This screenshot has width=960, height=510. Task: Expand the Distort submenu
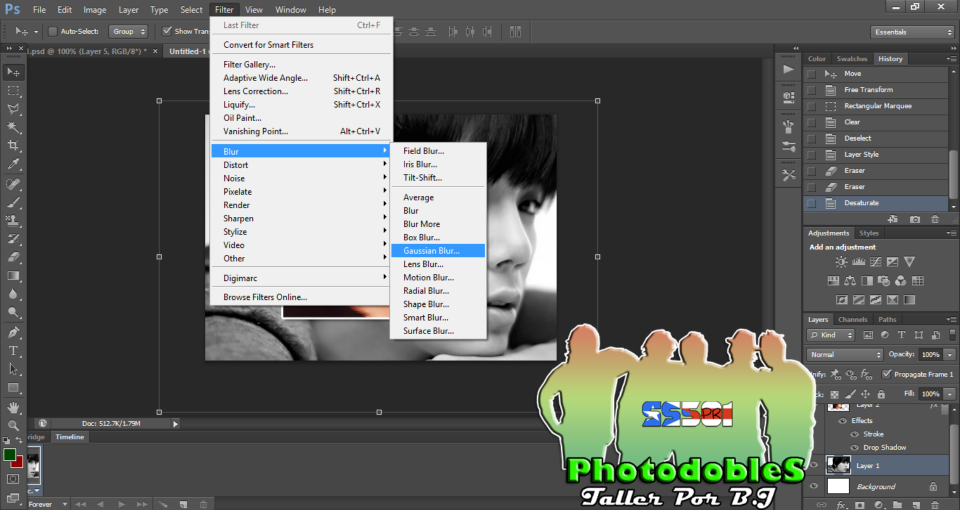(301, 165)
